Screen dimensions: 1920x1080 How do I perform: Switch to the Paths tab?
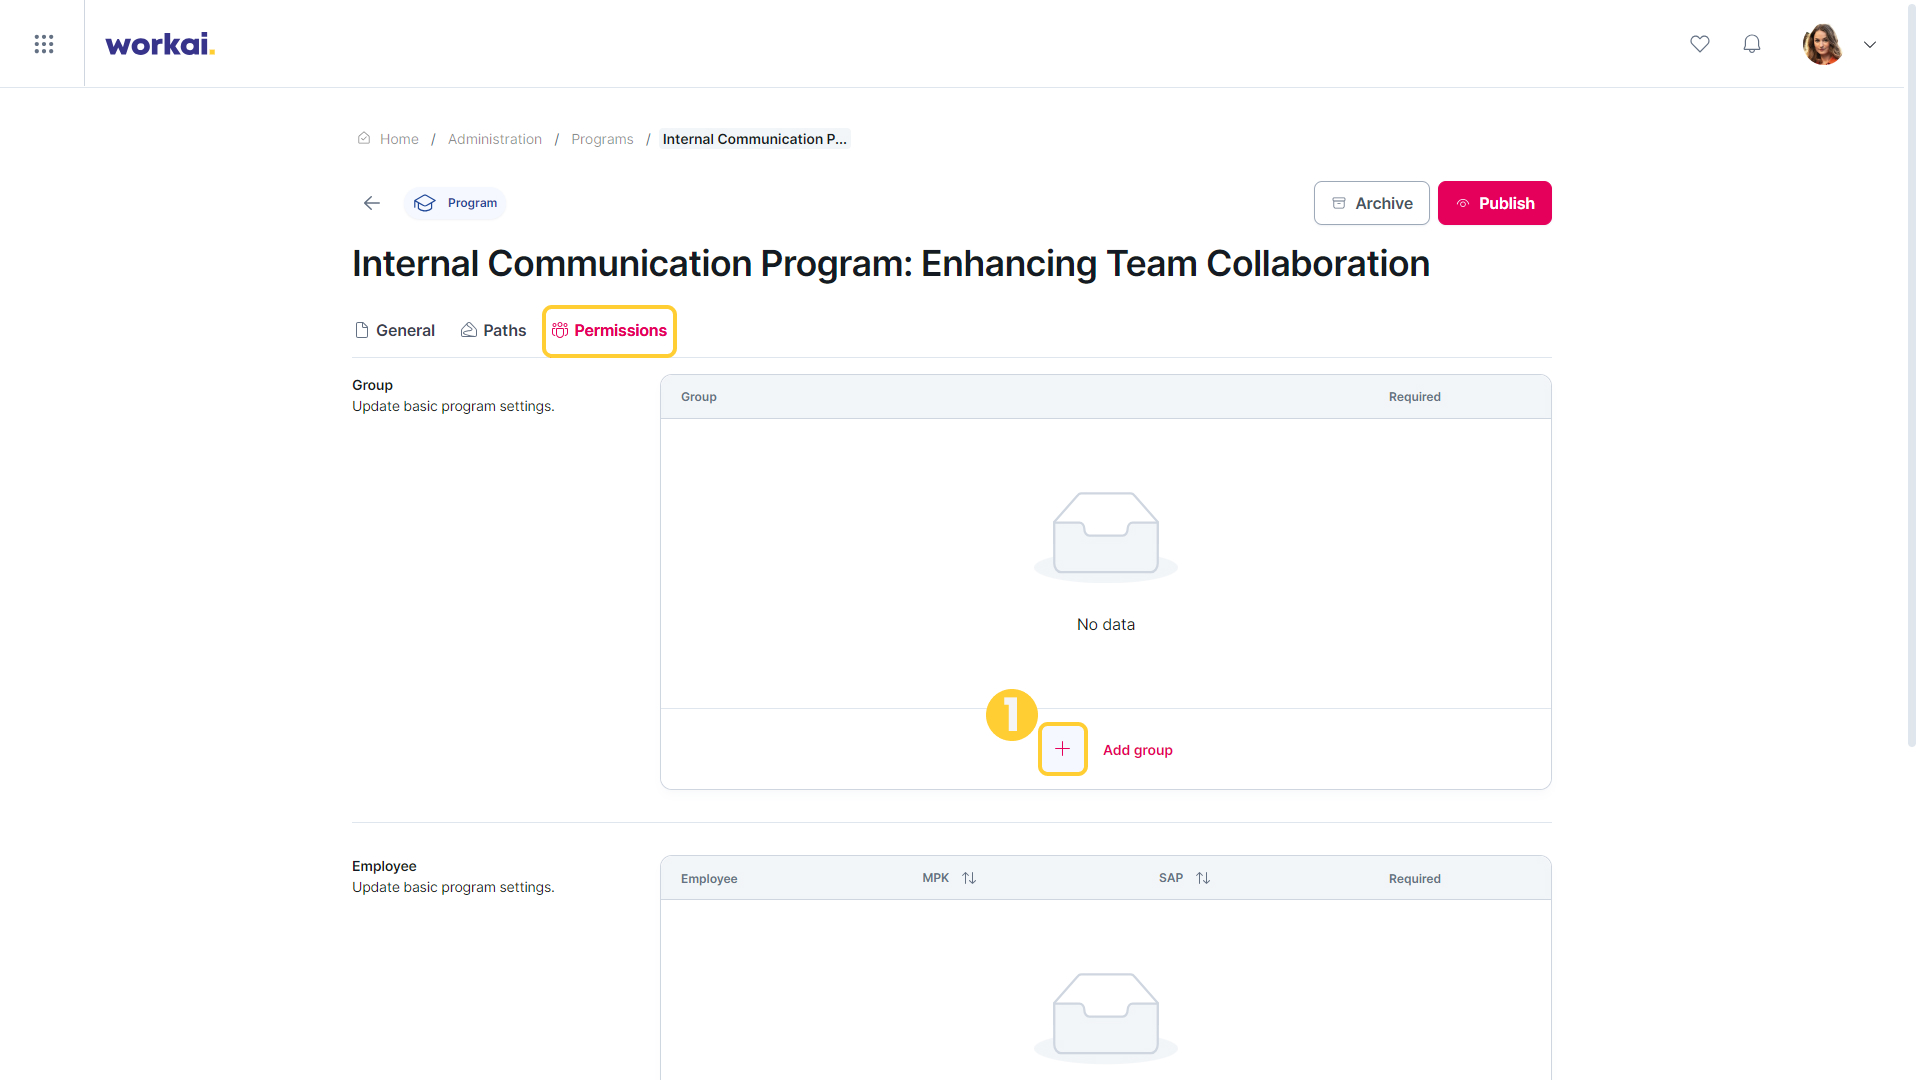click(493, 331)
